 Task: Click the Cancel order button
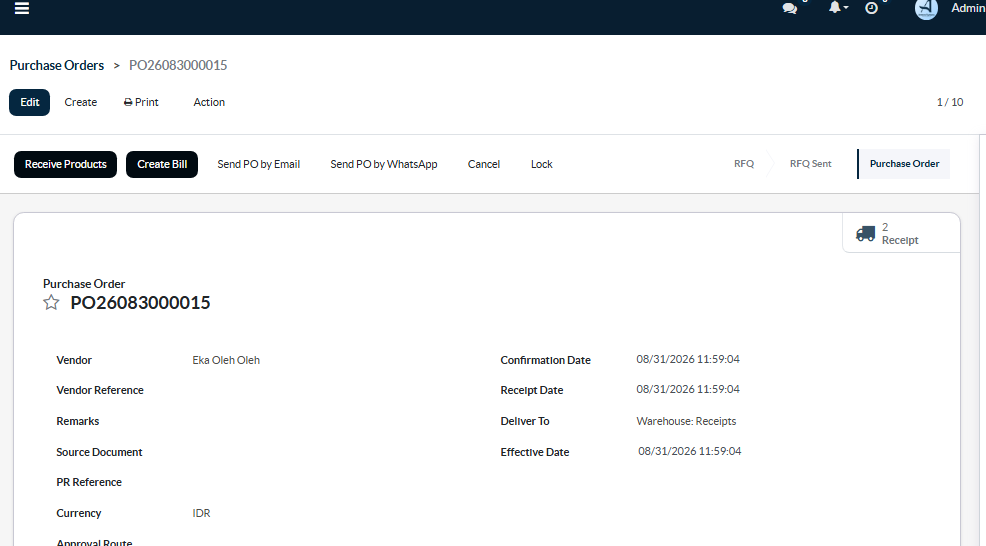tap(484, 164)
